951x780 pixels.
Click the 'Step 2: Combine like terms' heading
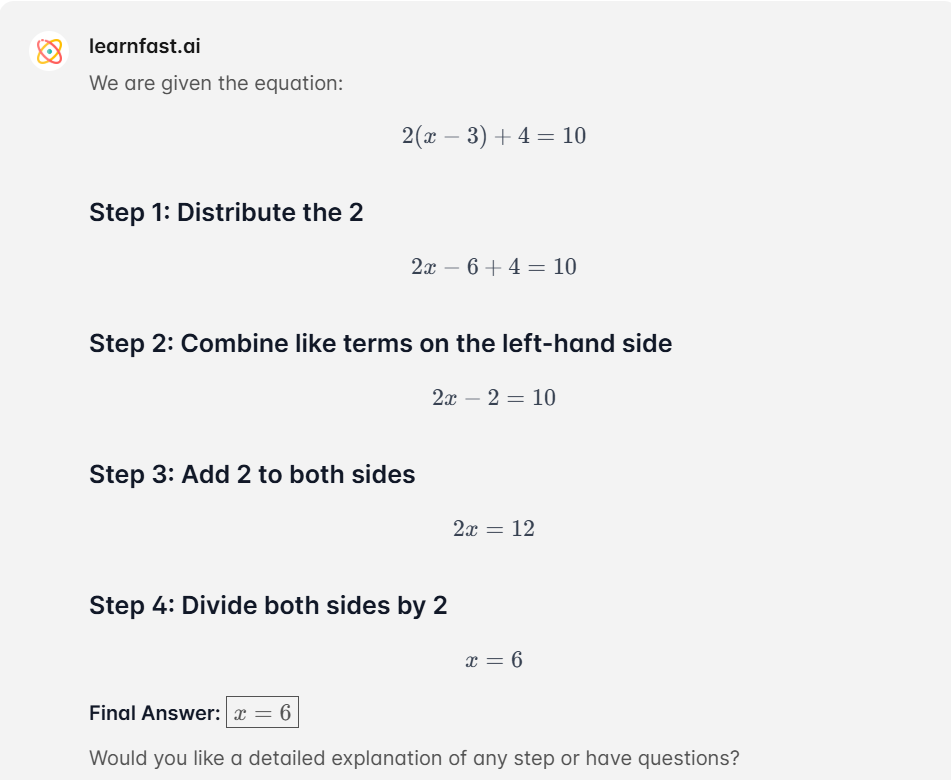380,343
